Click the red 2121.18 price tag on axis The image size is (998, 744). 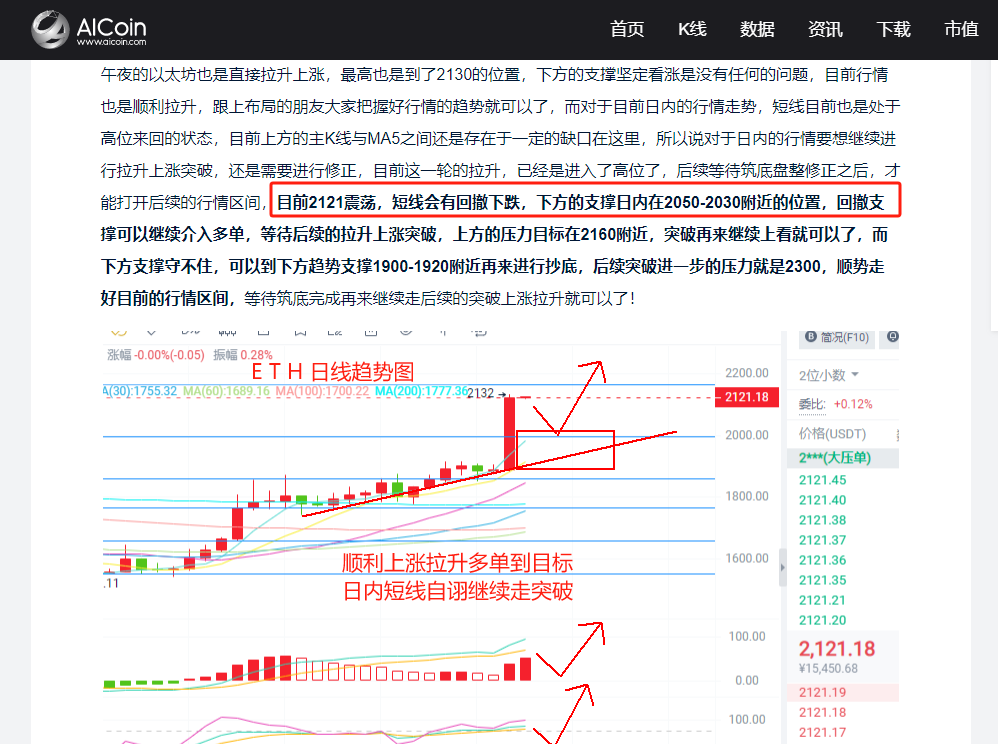(747, 397)
